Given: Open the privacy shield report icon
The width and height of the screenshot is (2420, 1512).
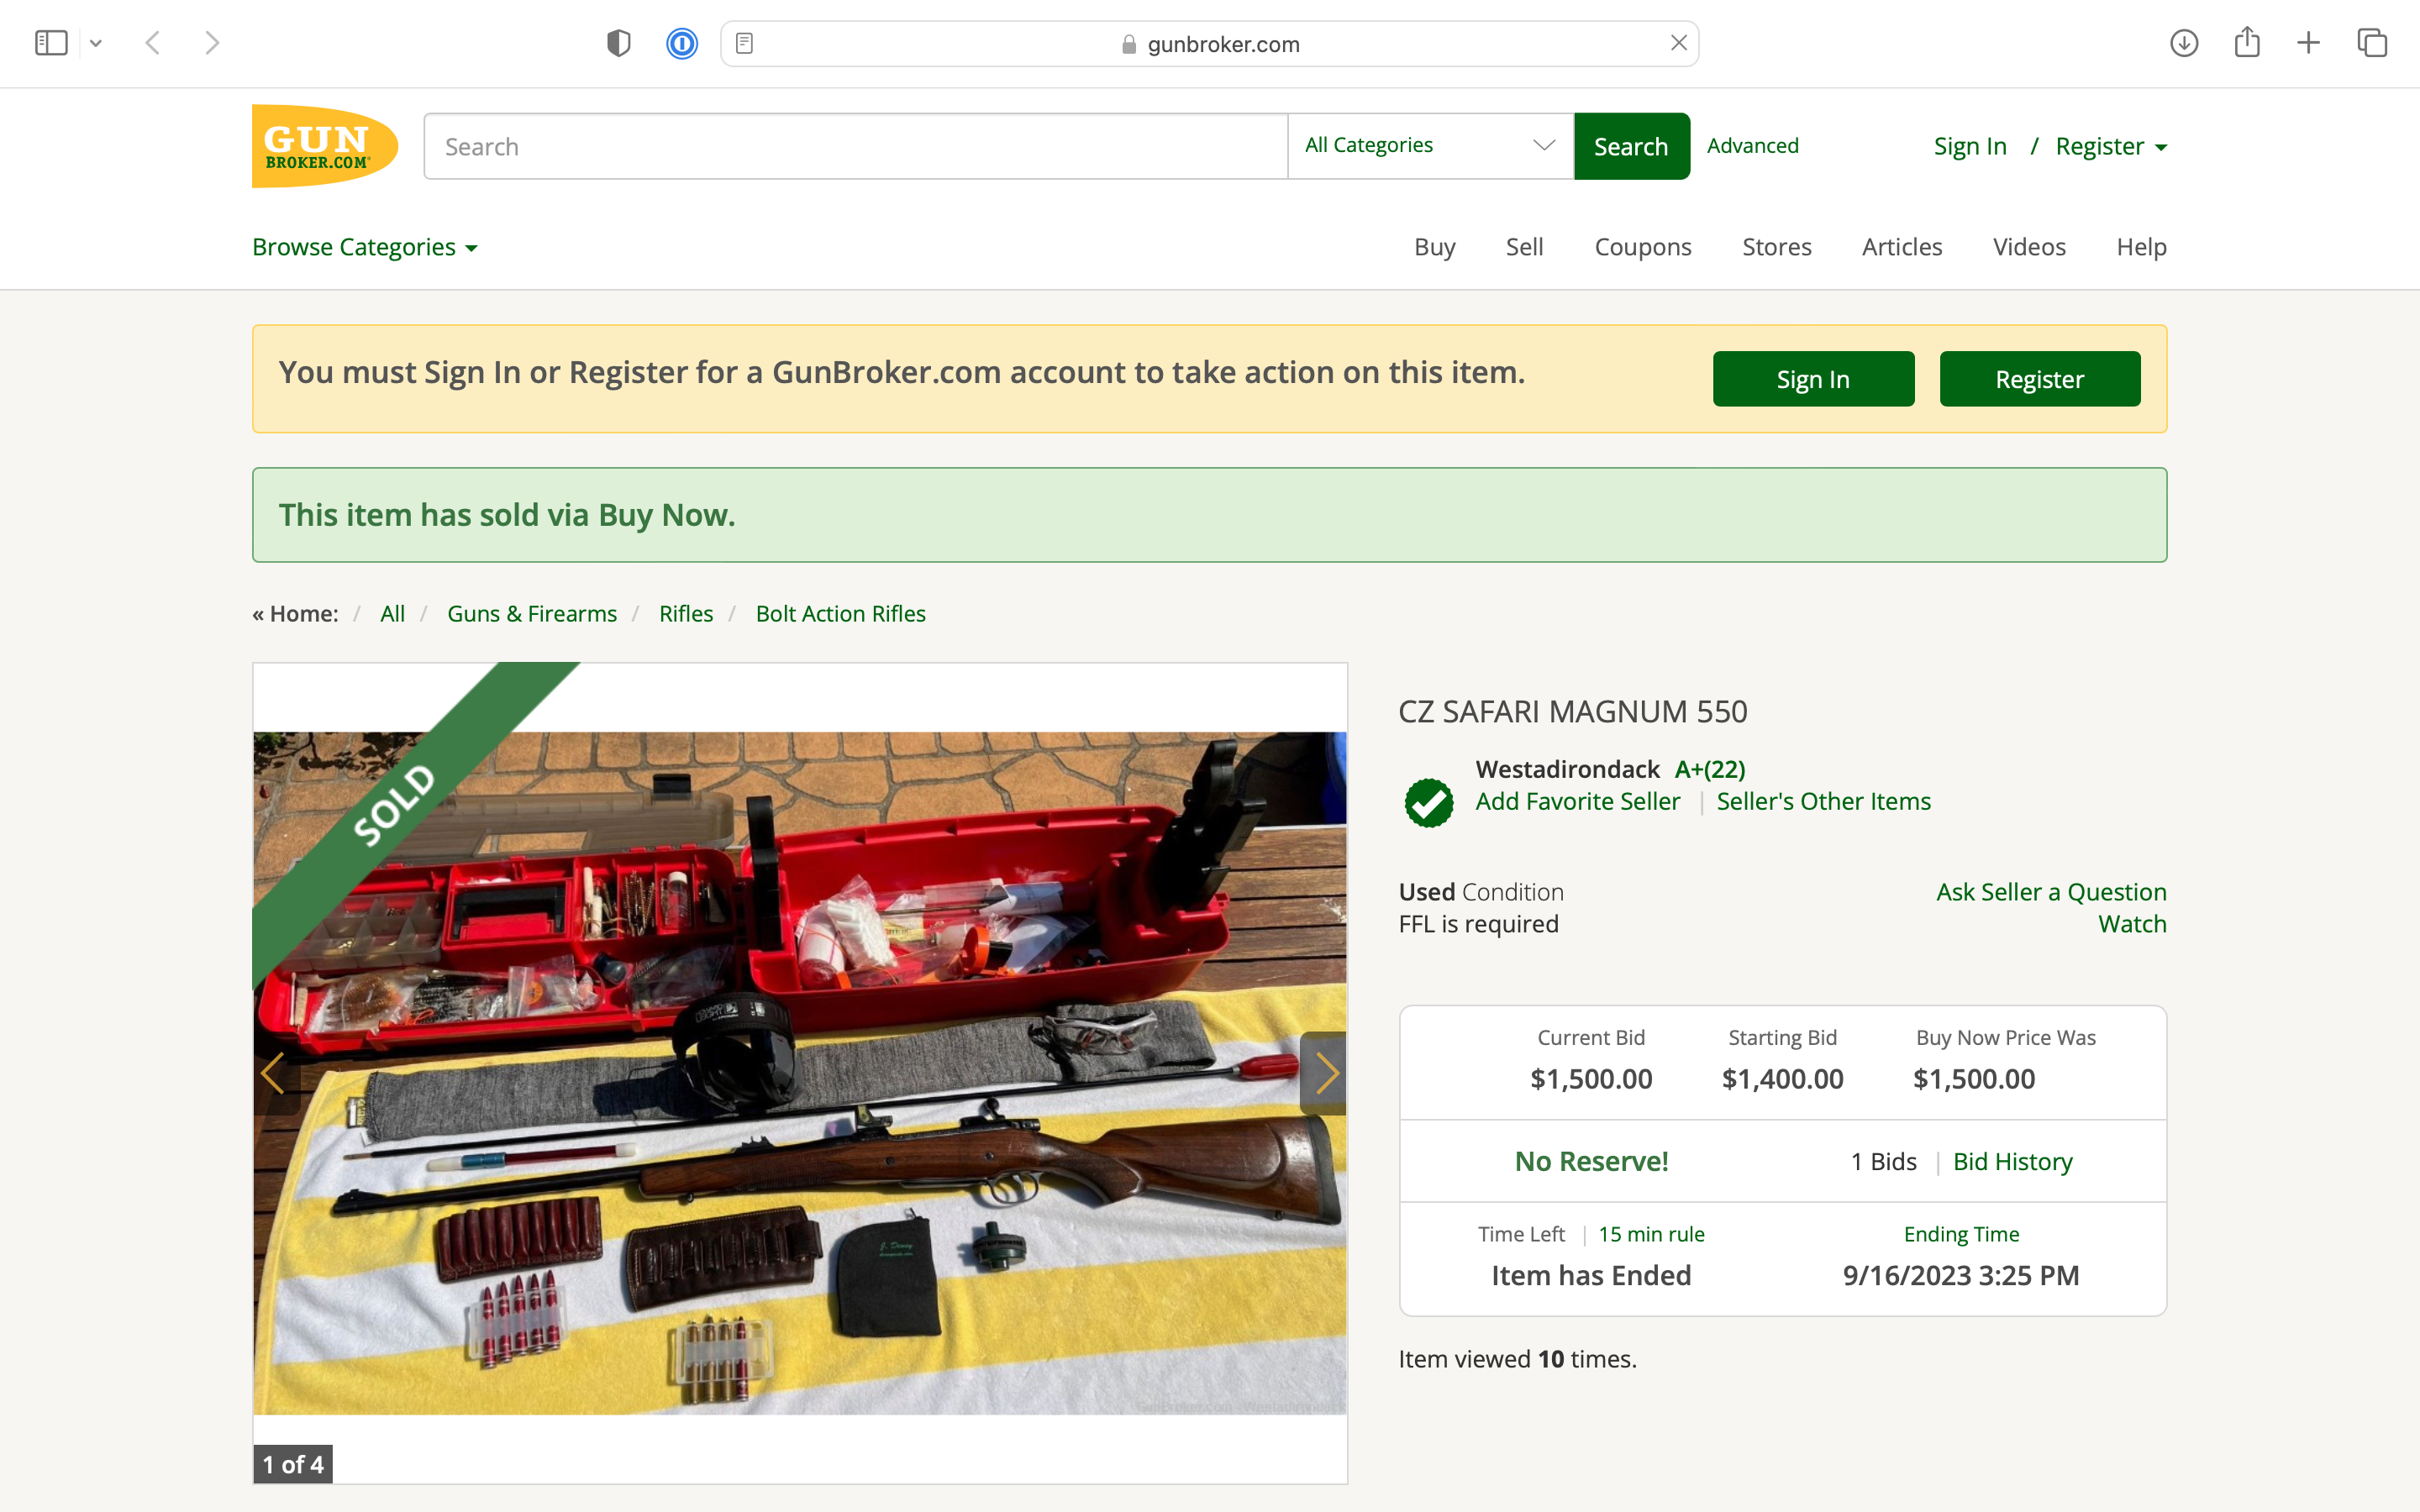Looking at the screenshot, I should [619, 43].
